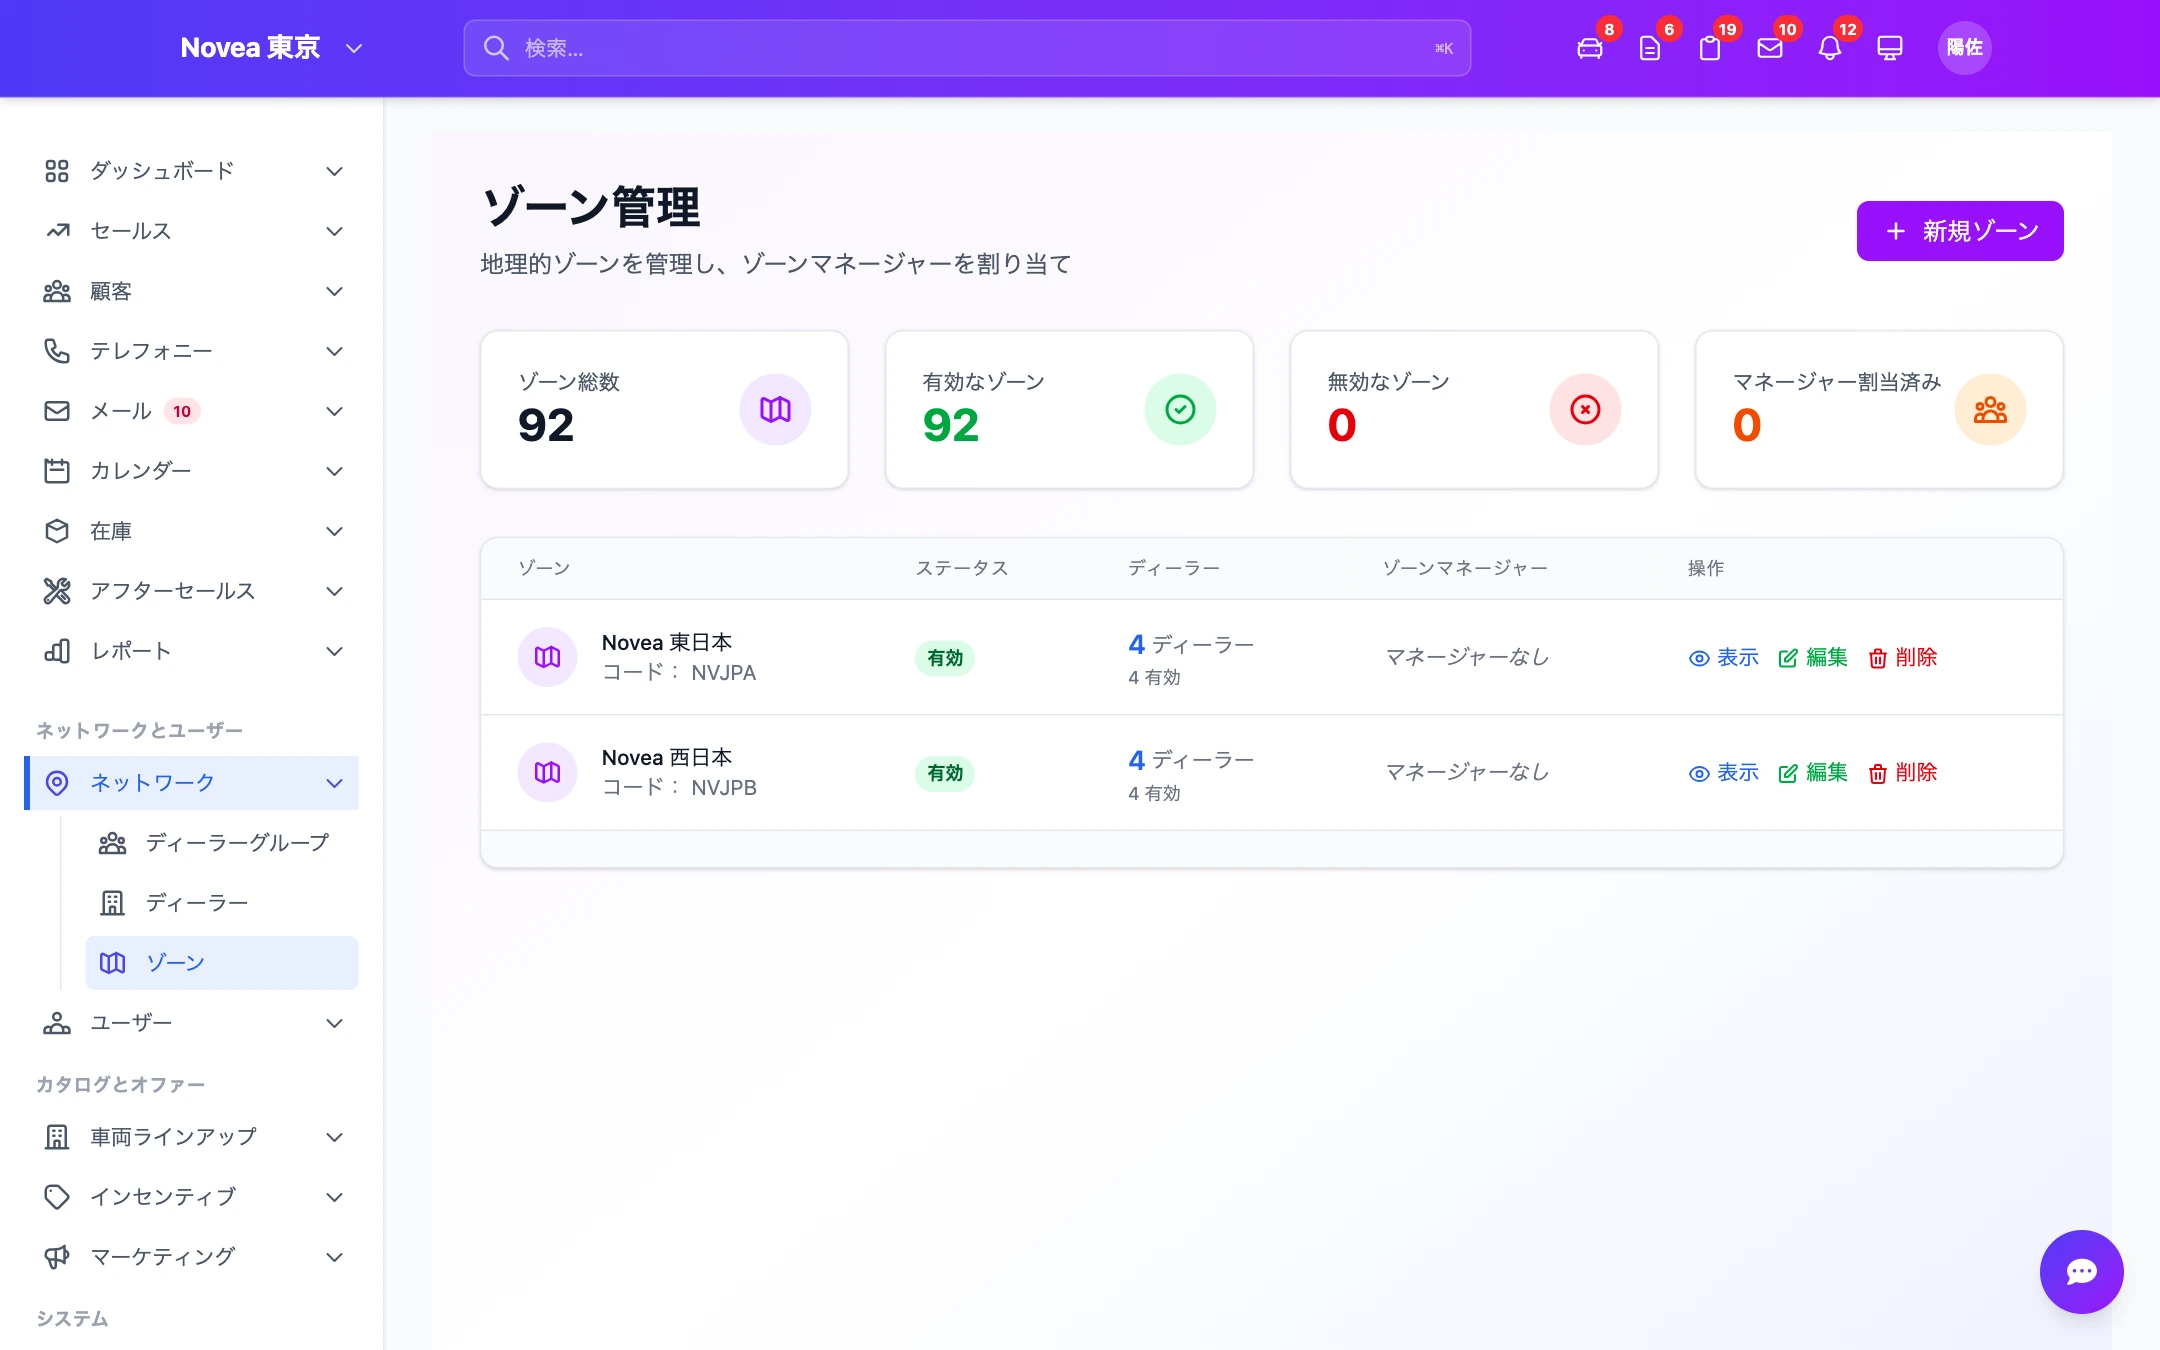Expand the メール menu chevron
Viewport: 2160px width, 1350px height.
click(335, 411)
